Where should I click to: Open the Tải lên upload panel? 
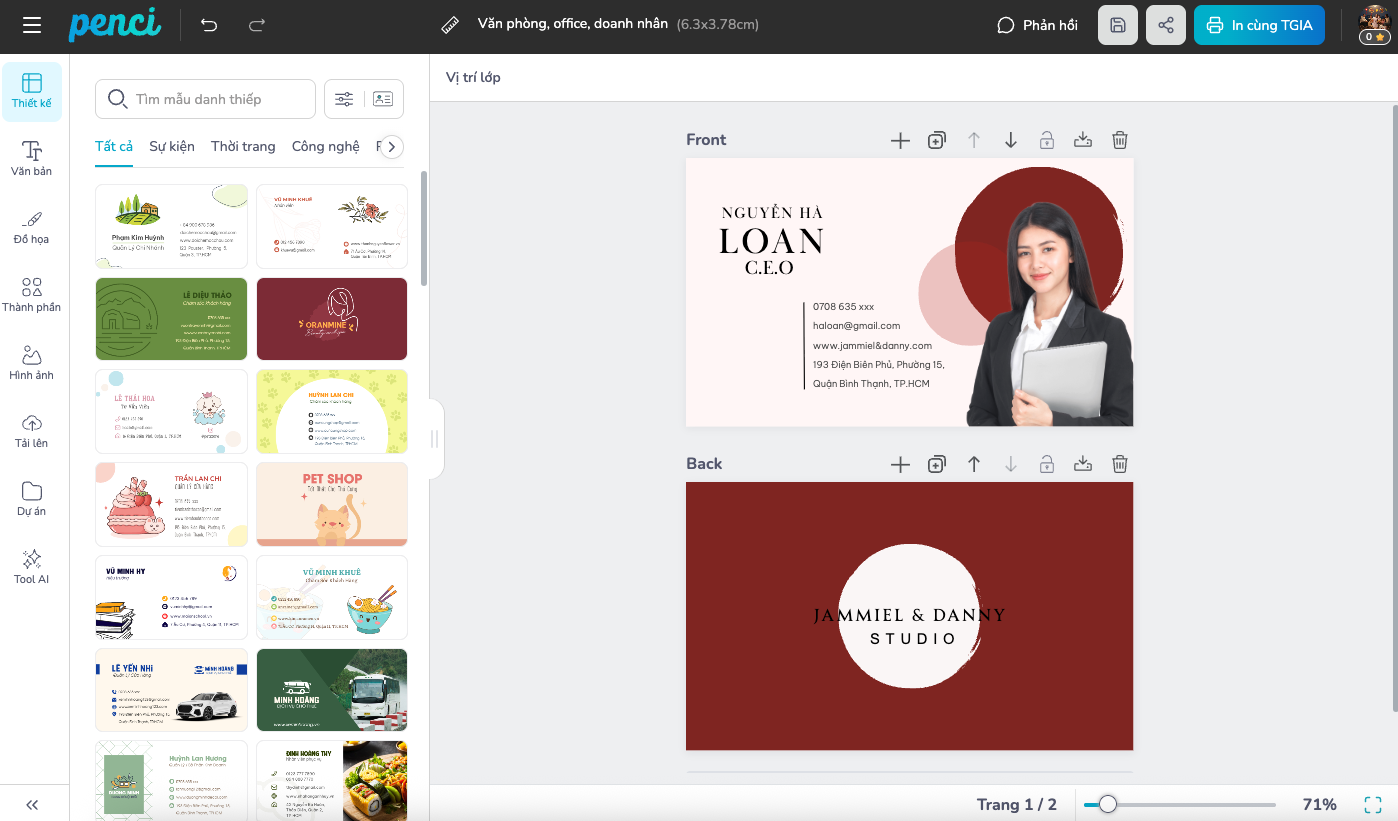click(32, 430)
